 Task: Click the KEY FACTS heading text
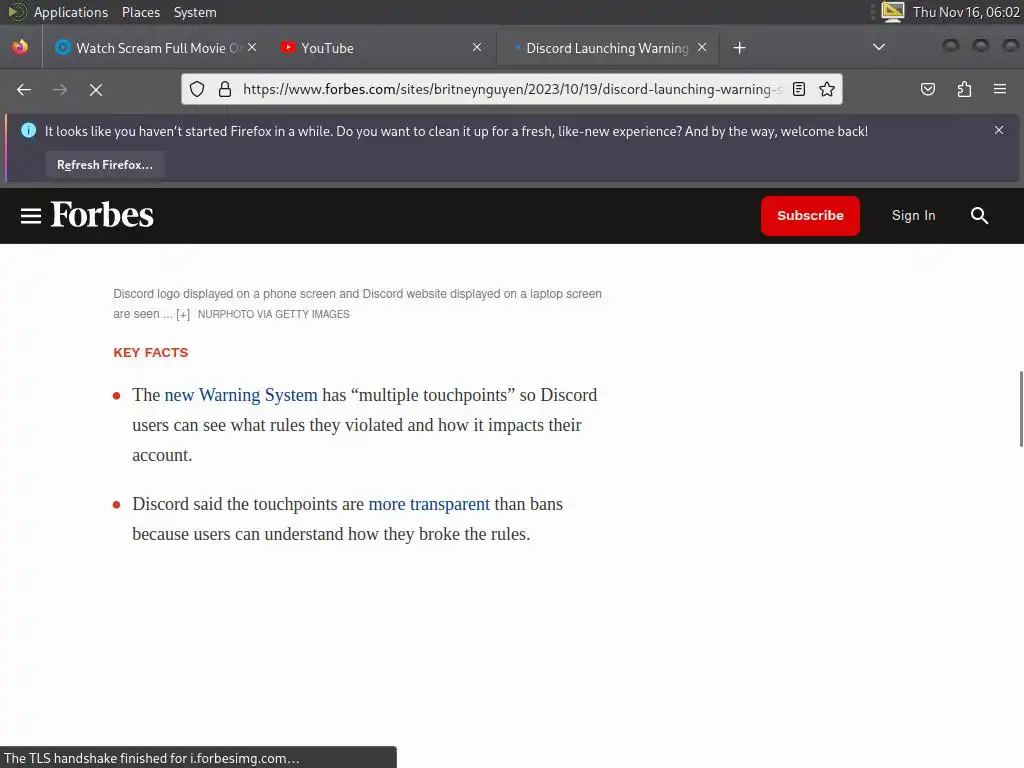(150, 353)
